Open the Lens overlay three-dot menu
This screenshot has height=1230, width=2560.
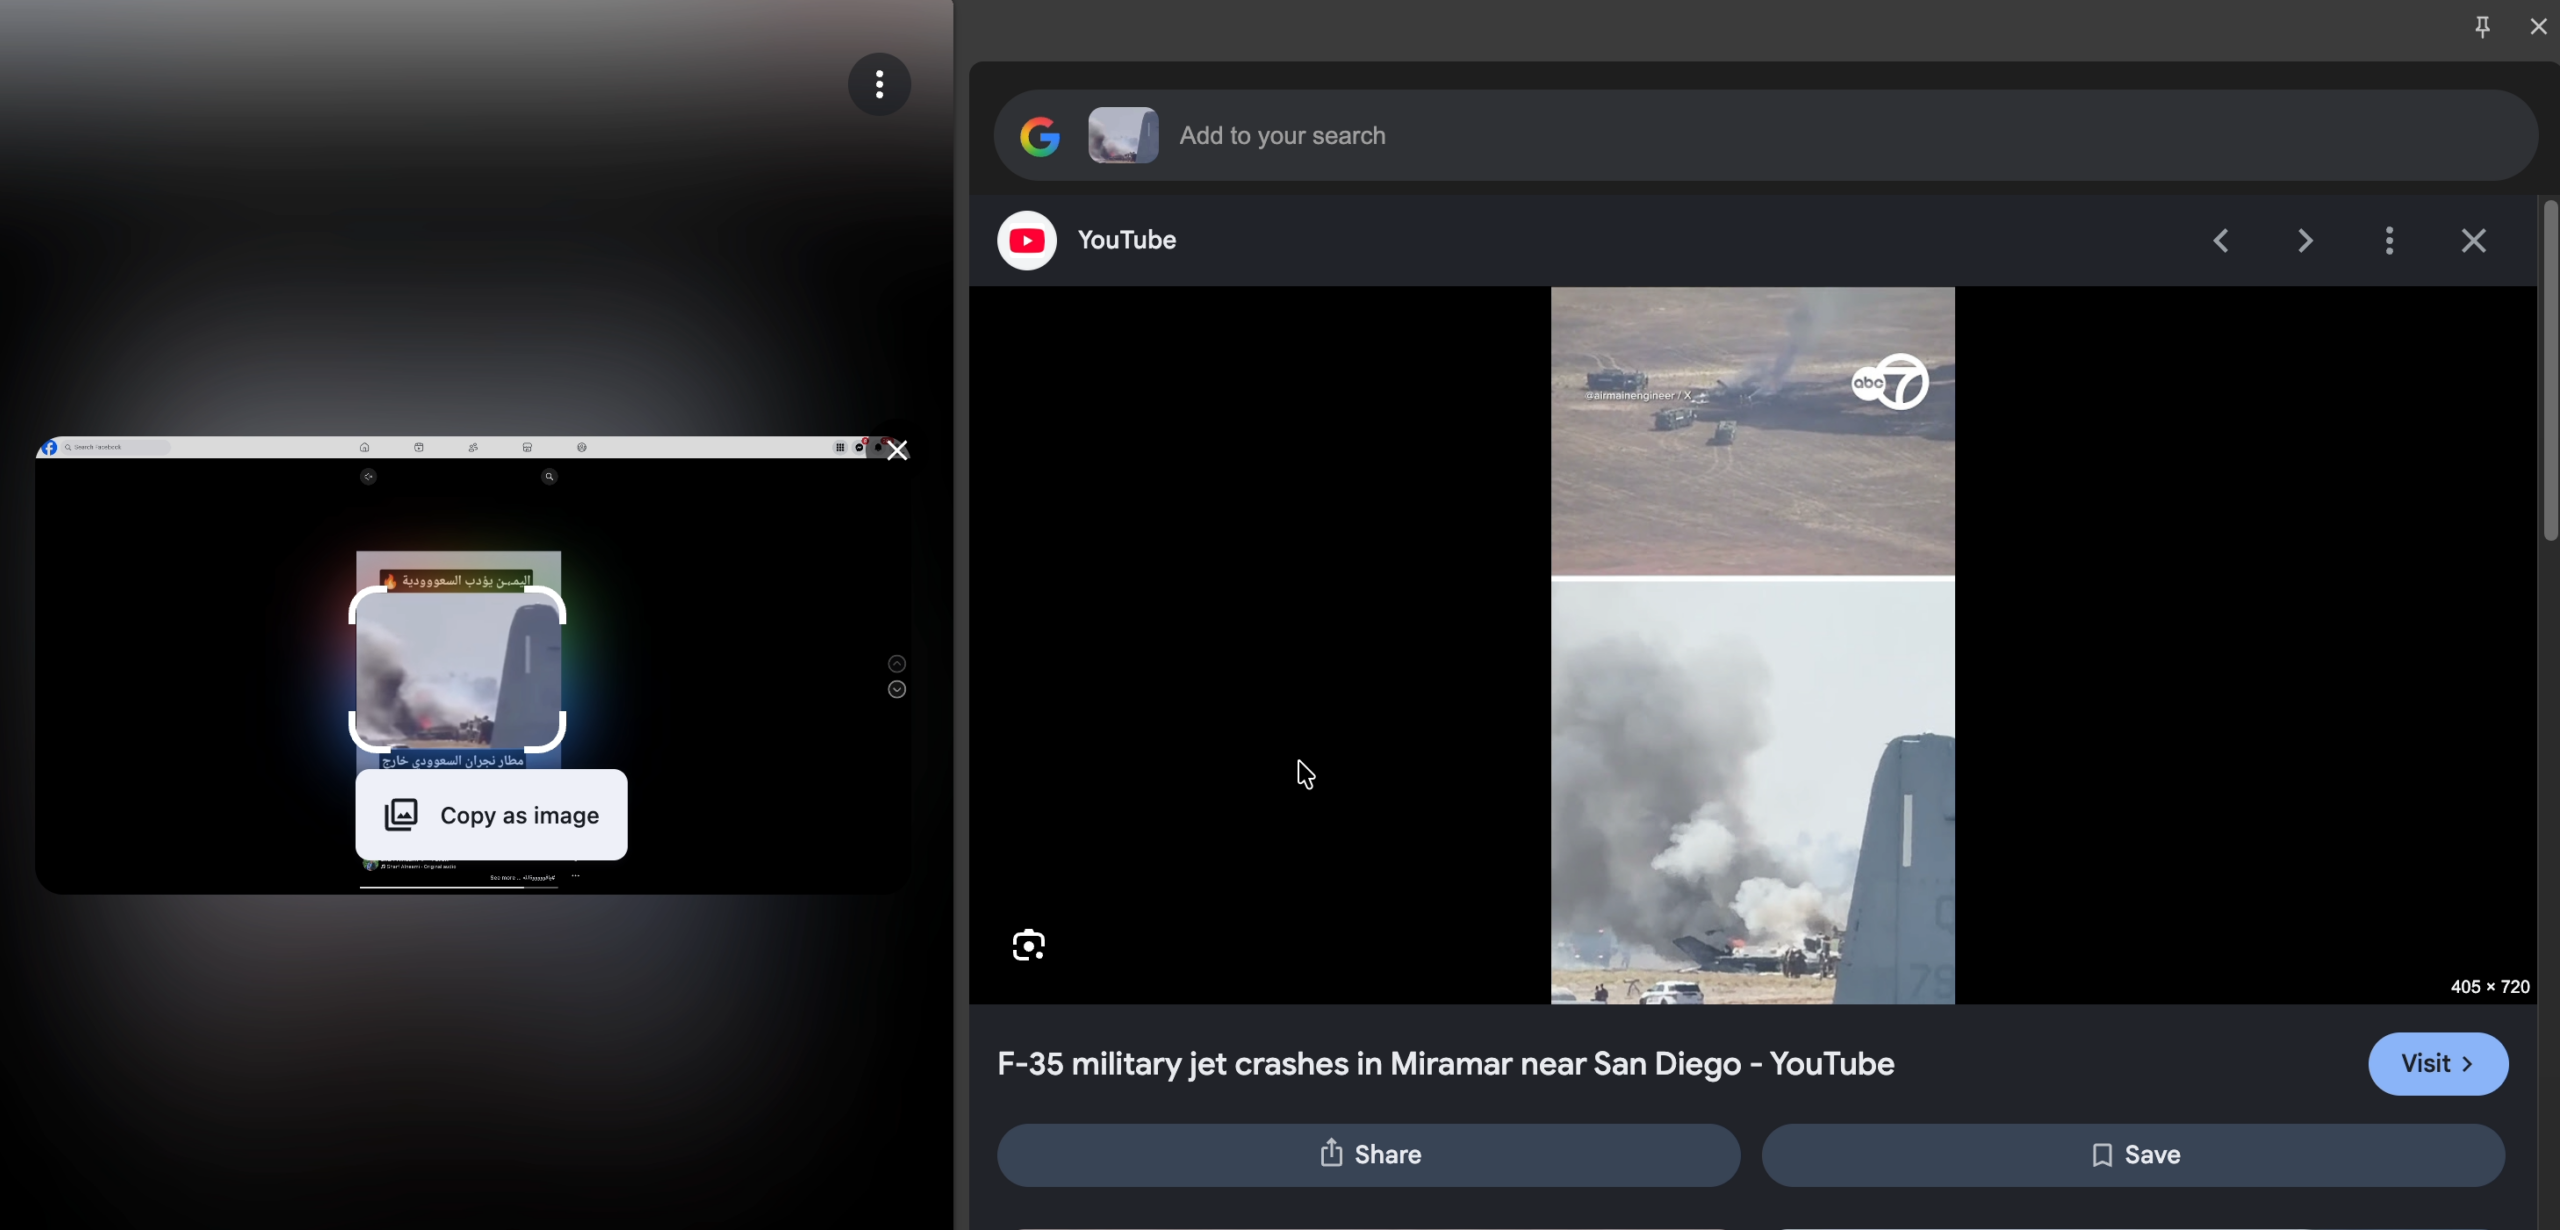pos(879,84)
